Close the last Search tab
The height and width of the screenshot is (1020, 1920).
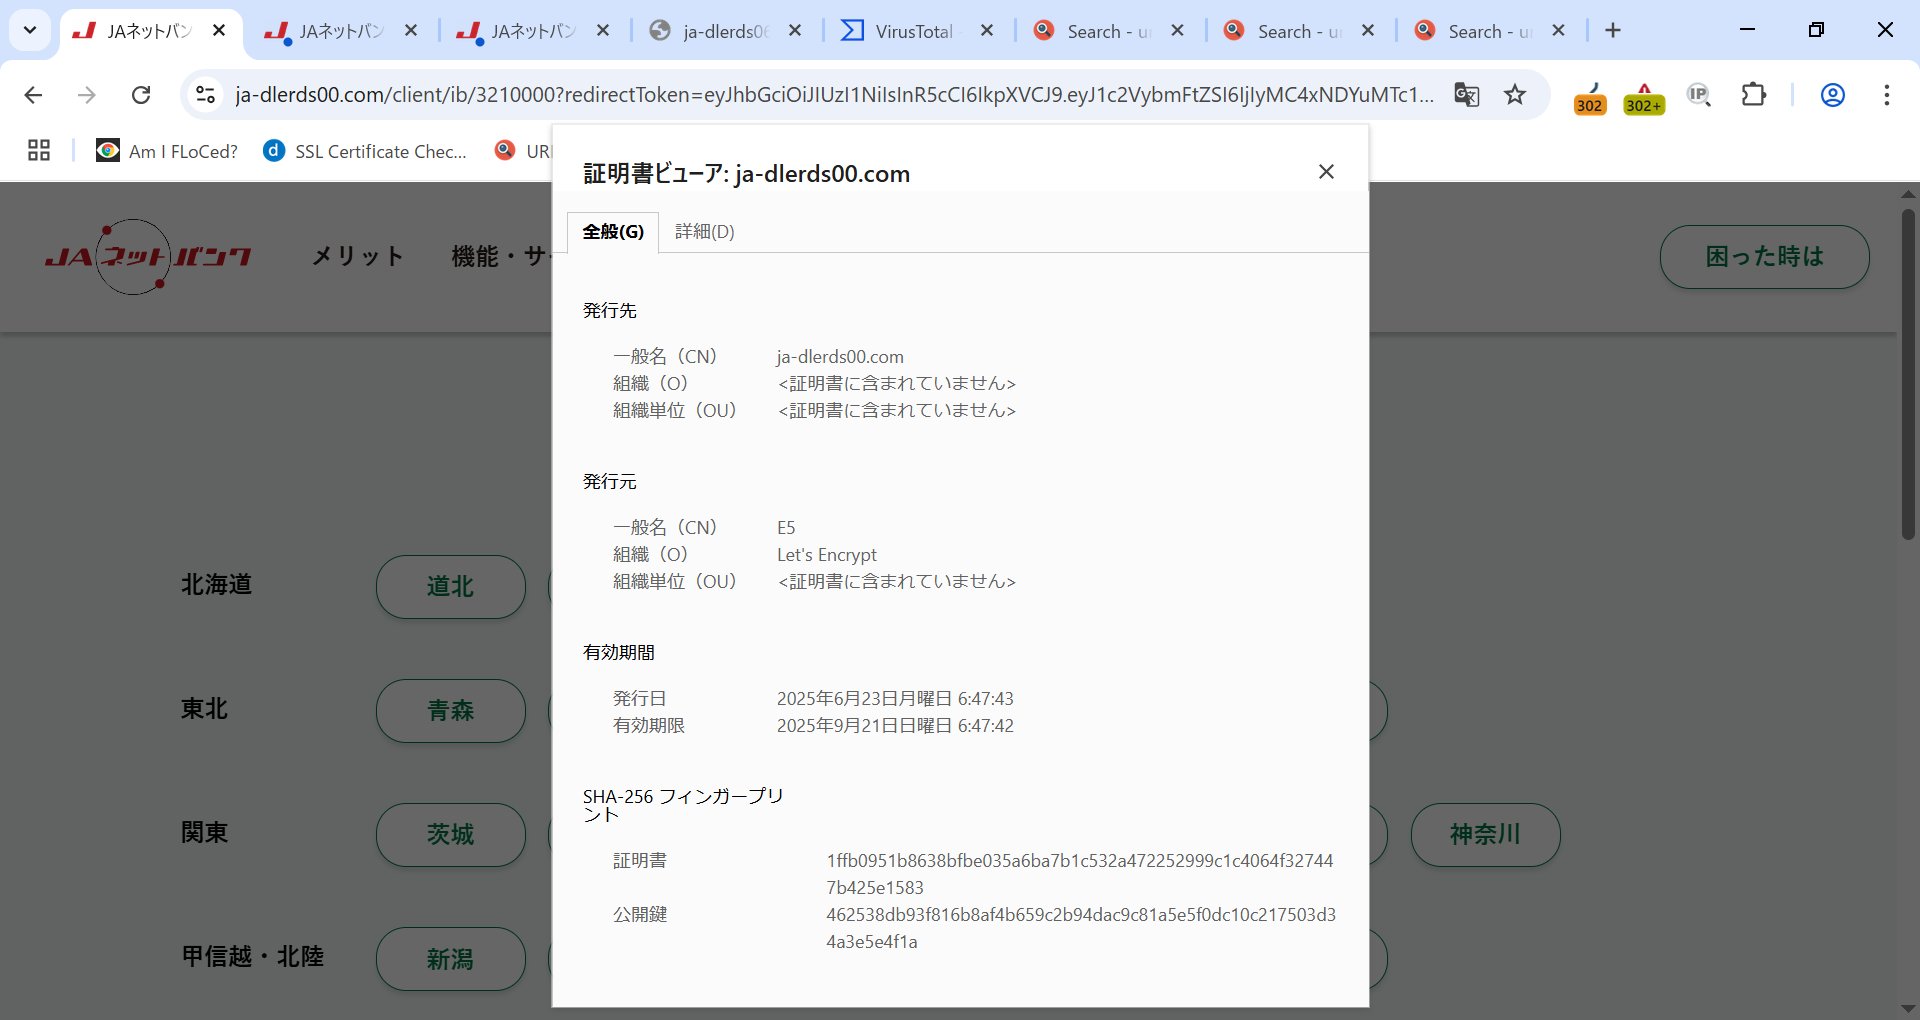pos(1558,31)
